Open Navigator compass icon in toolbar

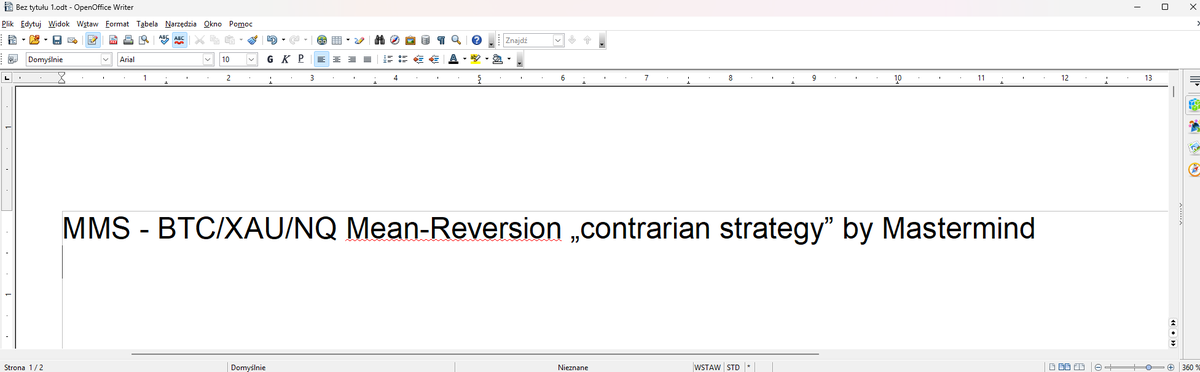point(395,40)
